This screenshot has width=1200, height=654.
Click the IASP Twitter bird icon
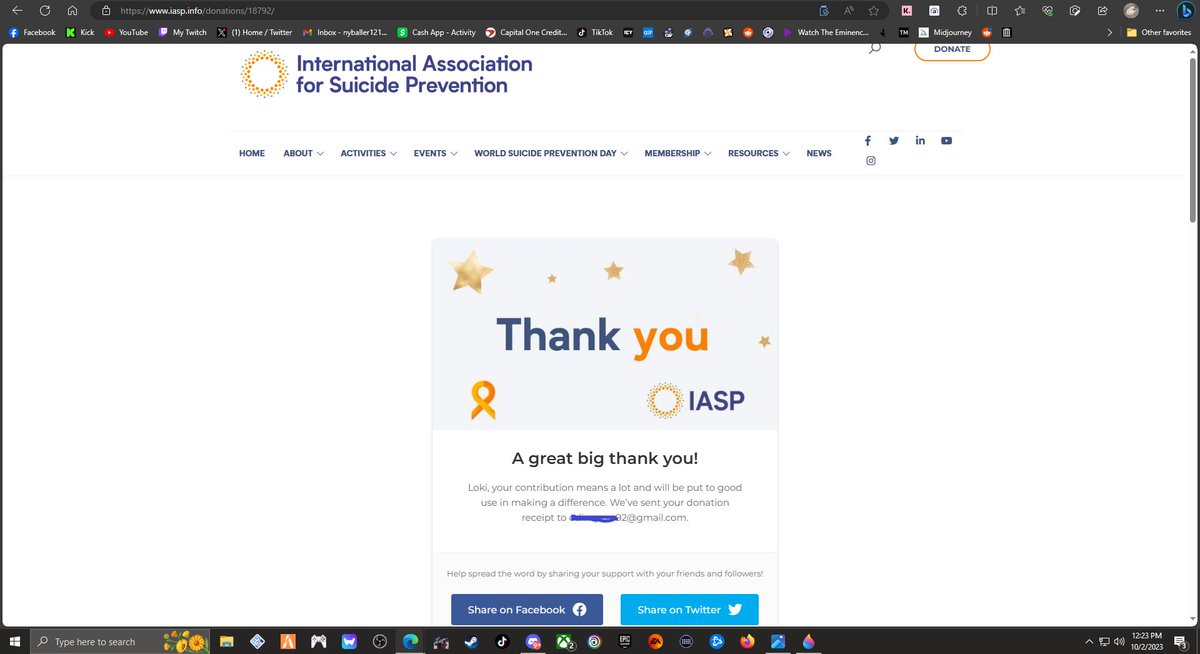click(893, 140)
